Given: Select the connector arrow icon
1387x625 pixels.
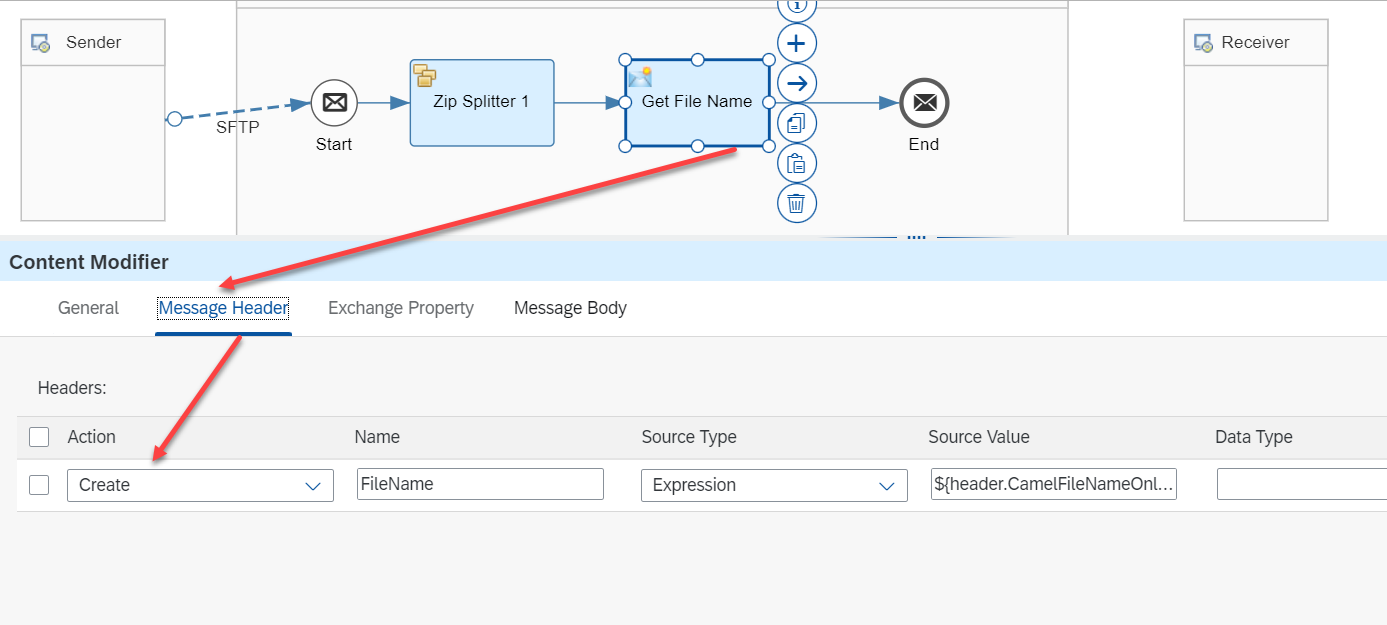Looking at the screenshot, I should (796, 83).
